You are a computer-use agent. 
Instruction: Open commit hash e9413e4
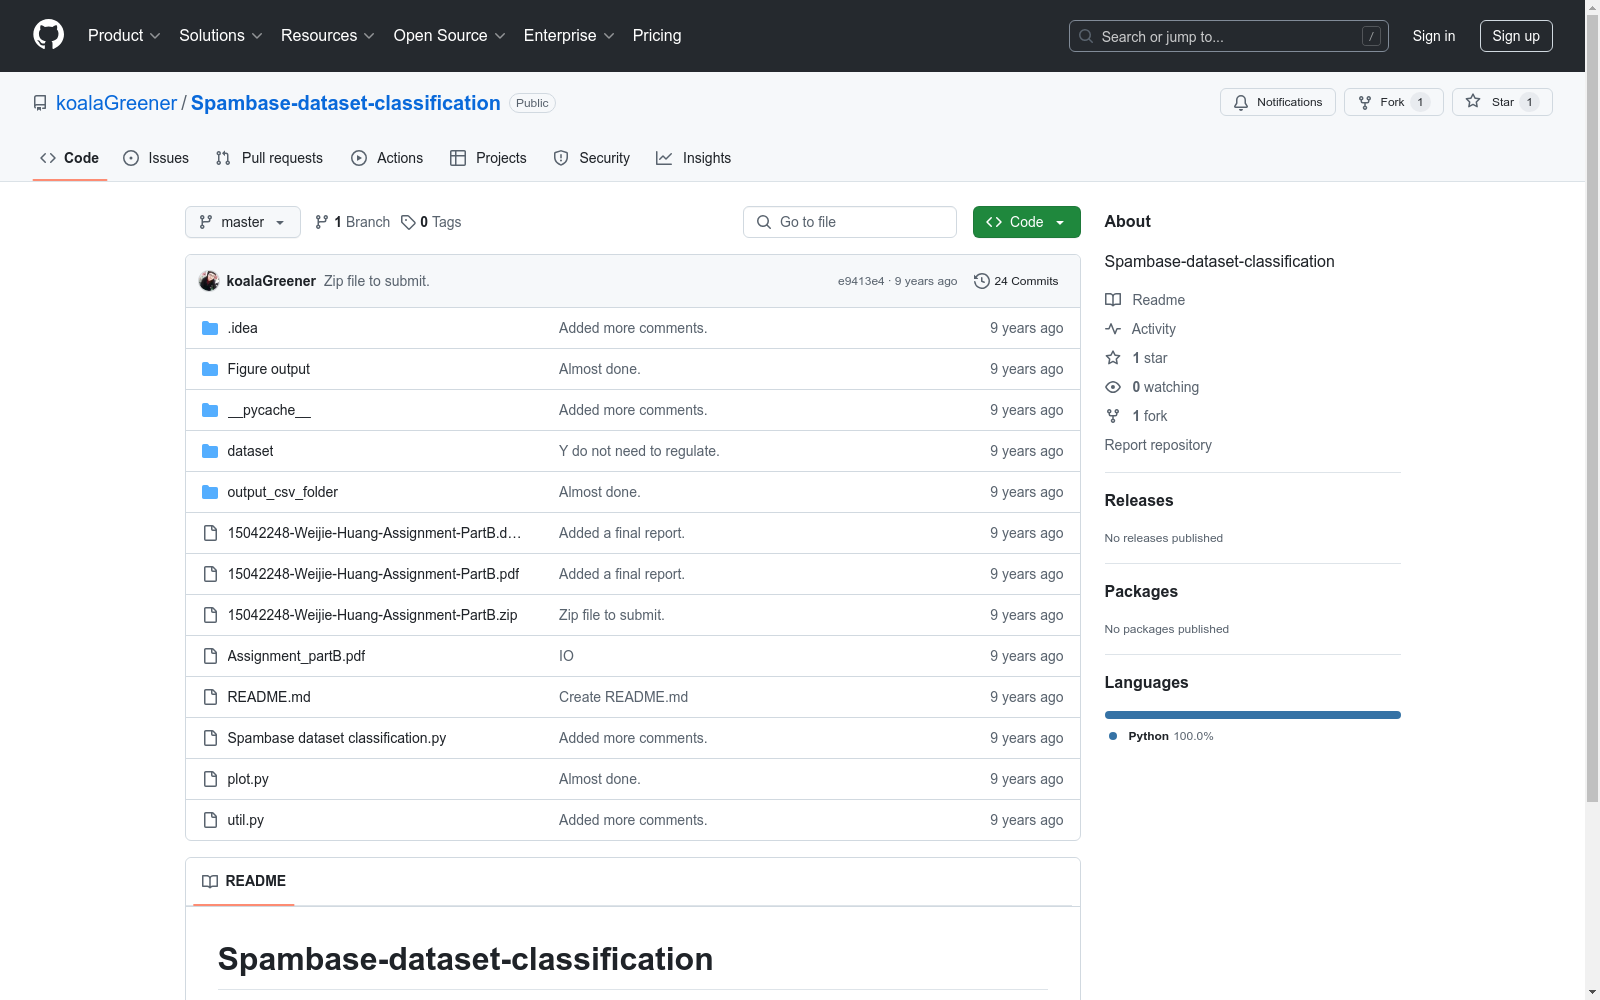tap(861, 281)
